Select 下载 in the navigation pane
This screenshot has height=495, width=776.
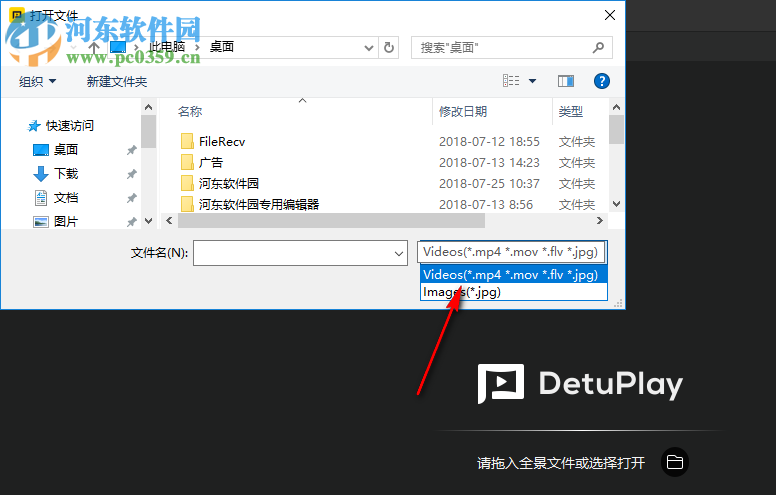(x=66, y=173)
